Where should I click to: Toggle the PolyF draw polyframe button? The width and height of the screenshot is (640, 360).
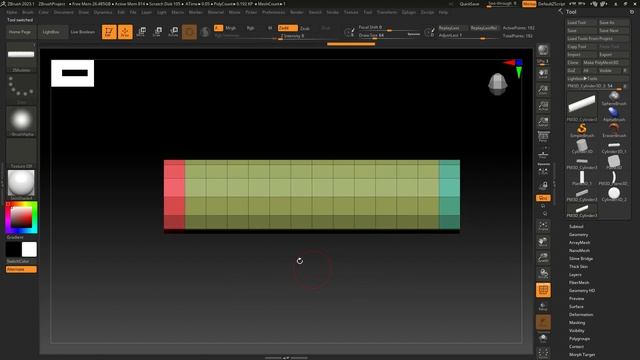[543, 290]
